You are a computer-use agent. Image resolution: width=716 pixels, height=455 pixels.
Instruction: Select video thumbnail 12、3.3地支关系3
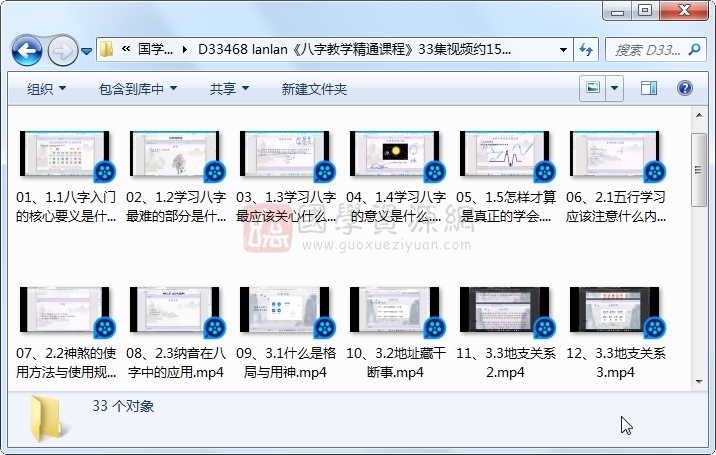pyautogui.click(x=616, y=312)
